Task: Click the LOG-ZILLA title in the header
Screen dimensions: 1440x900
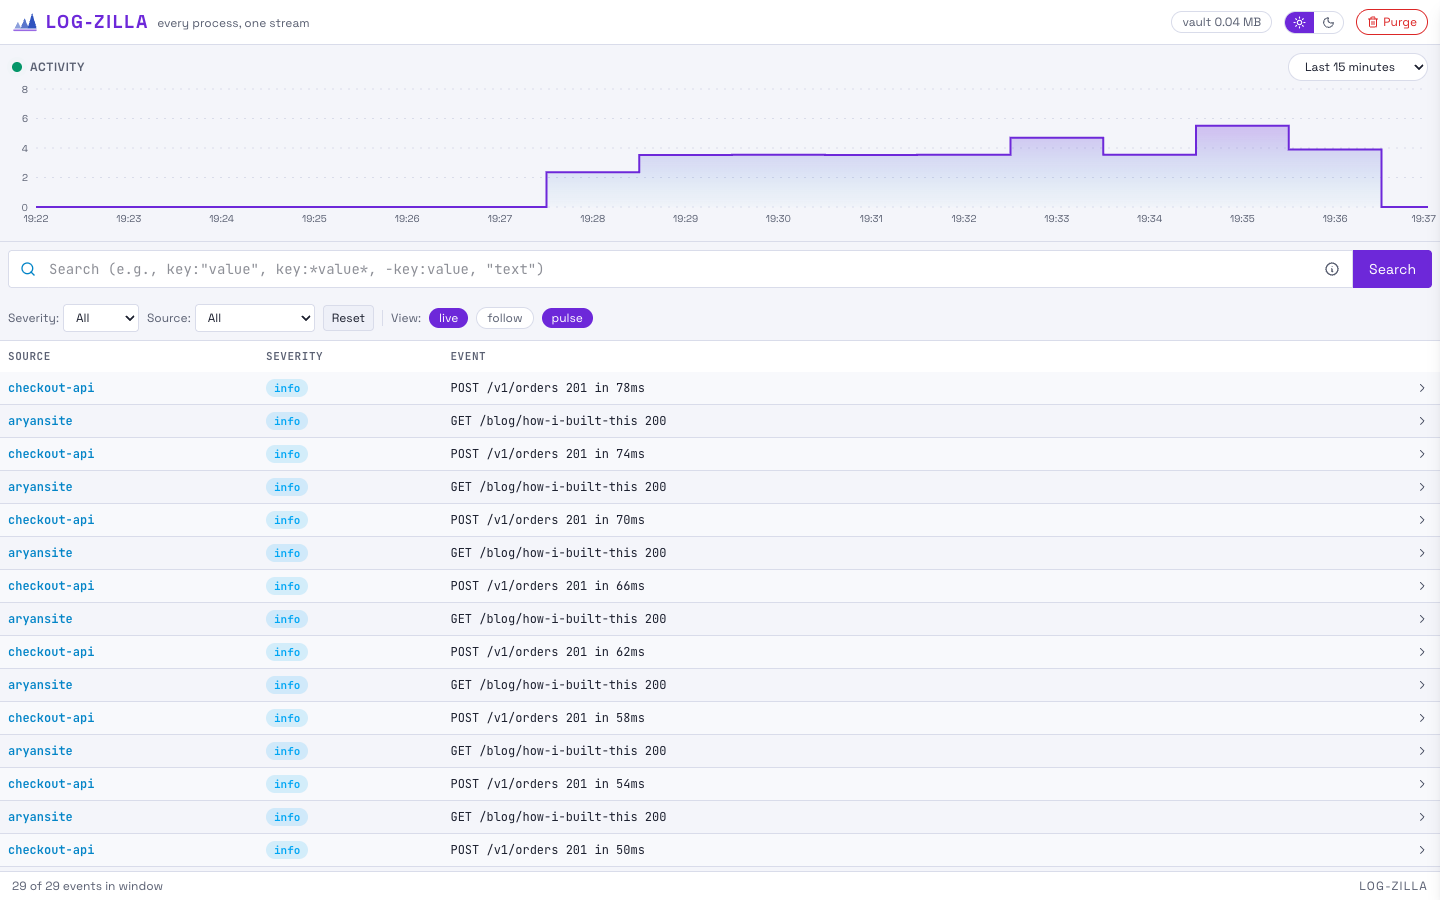Action: pyautogui.click(x=97, y=22)
